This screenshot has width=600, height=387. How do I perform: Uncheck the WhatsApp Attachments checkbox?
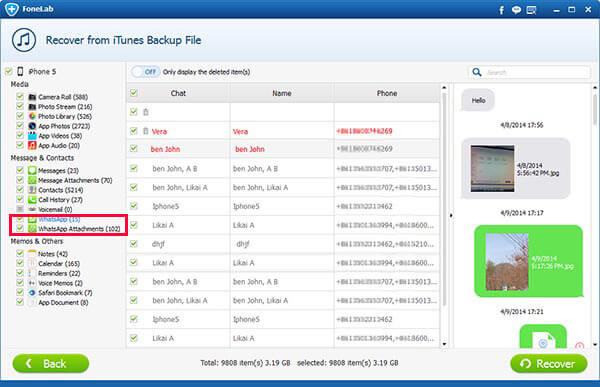tap(20, 229)
